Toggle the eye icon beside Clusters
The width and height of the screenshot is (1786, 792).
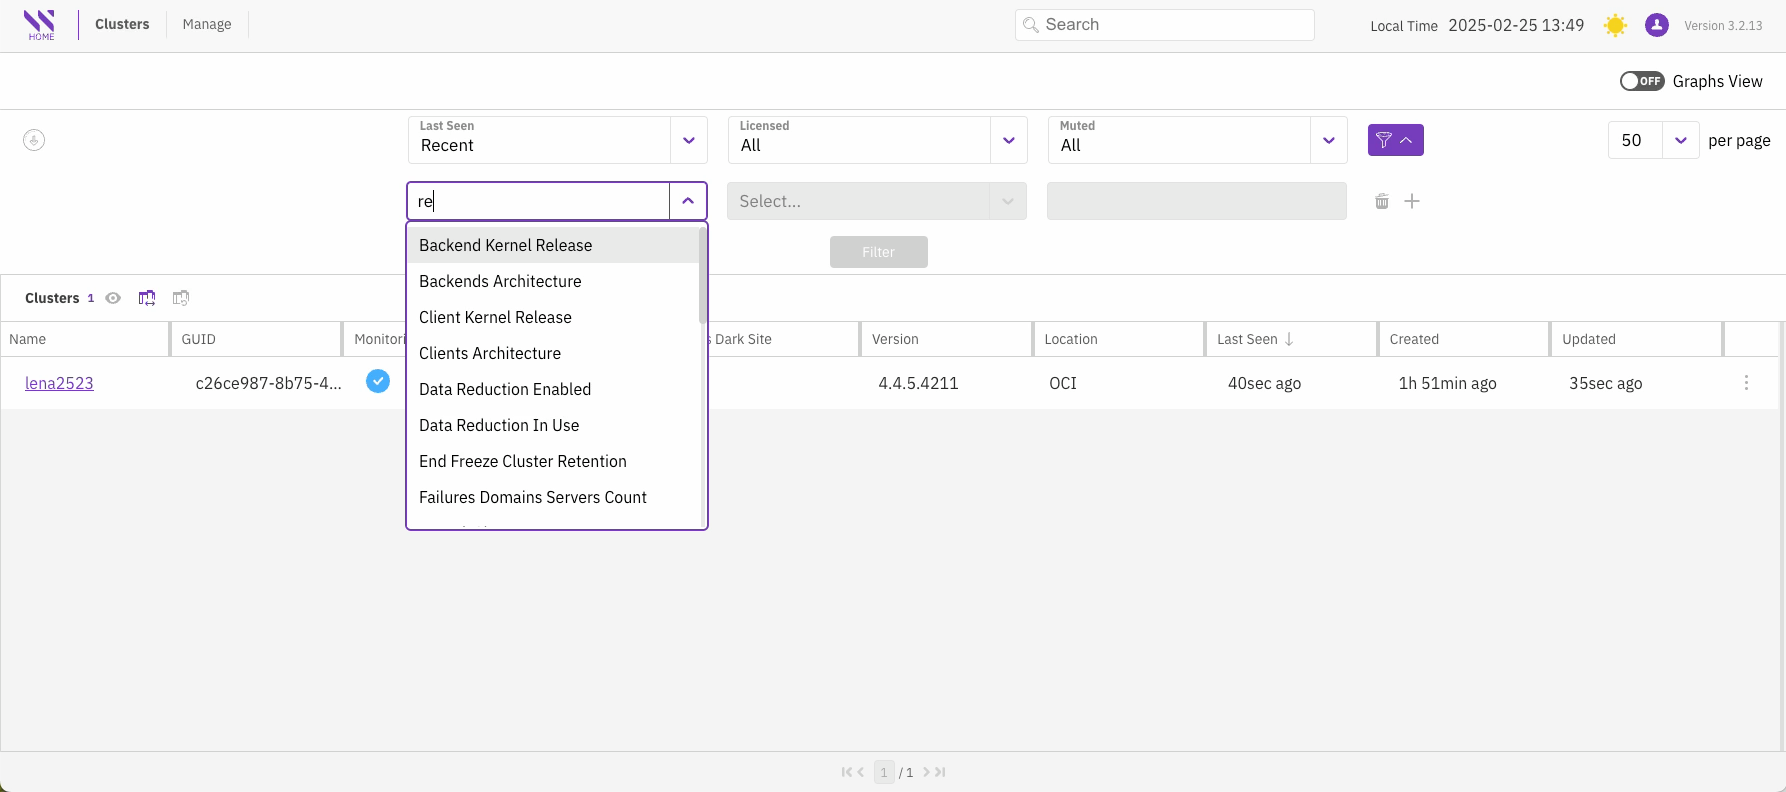(113, 298)
